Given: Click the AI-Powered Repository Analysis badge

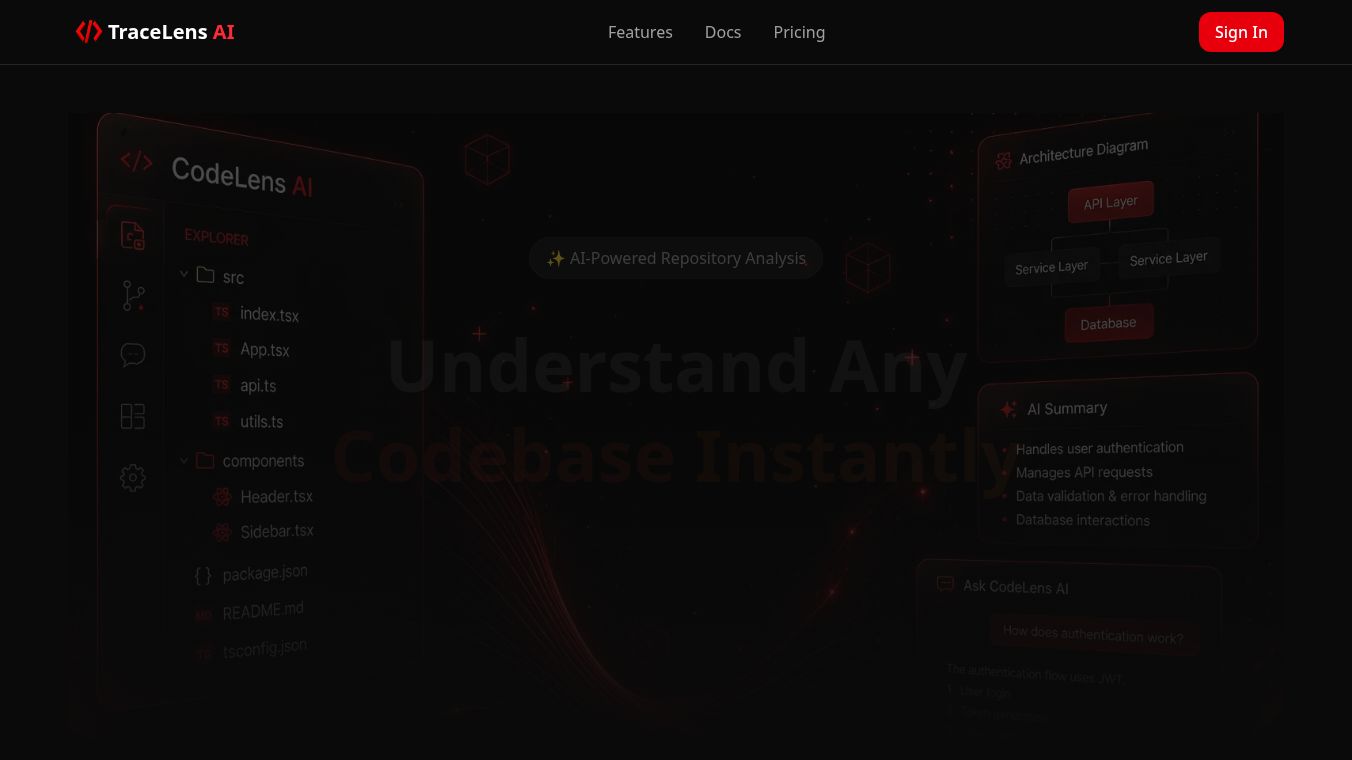Looking at the screenshot, I should (676, 258).
